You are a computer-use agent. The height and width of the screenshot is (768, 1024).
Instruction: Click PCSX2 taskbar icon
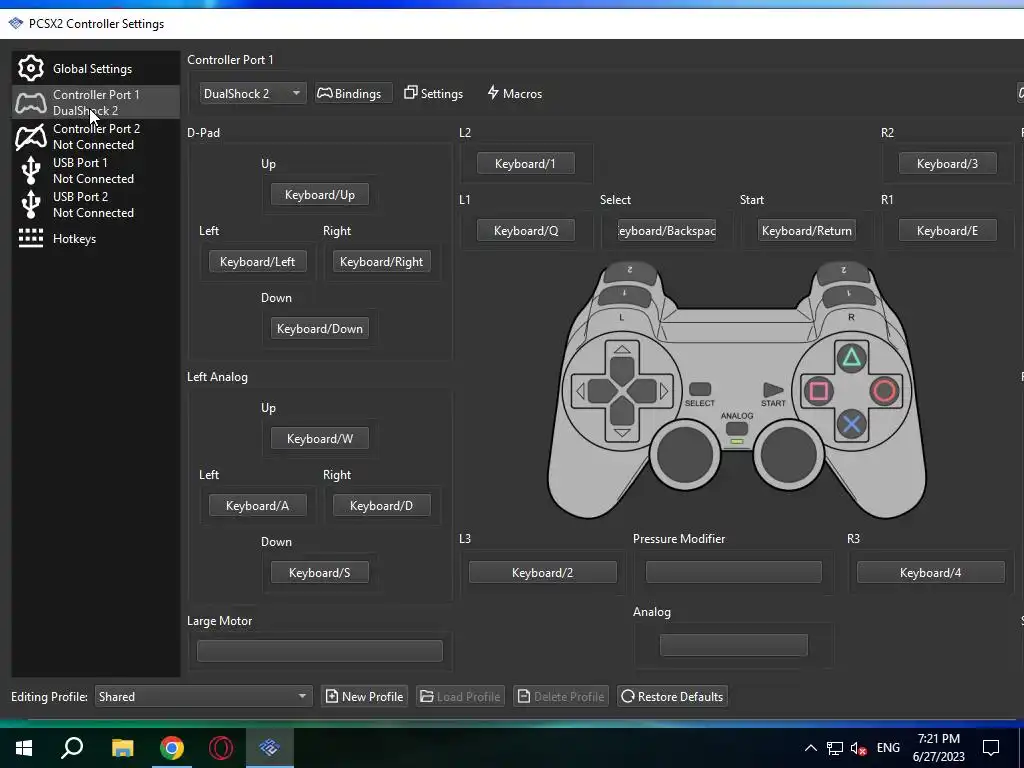tap(270, 747)
